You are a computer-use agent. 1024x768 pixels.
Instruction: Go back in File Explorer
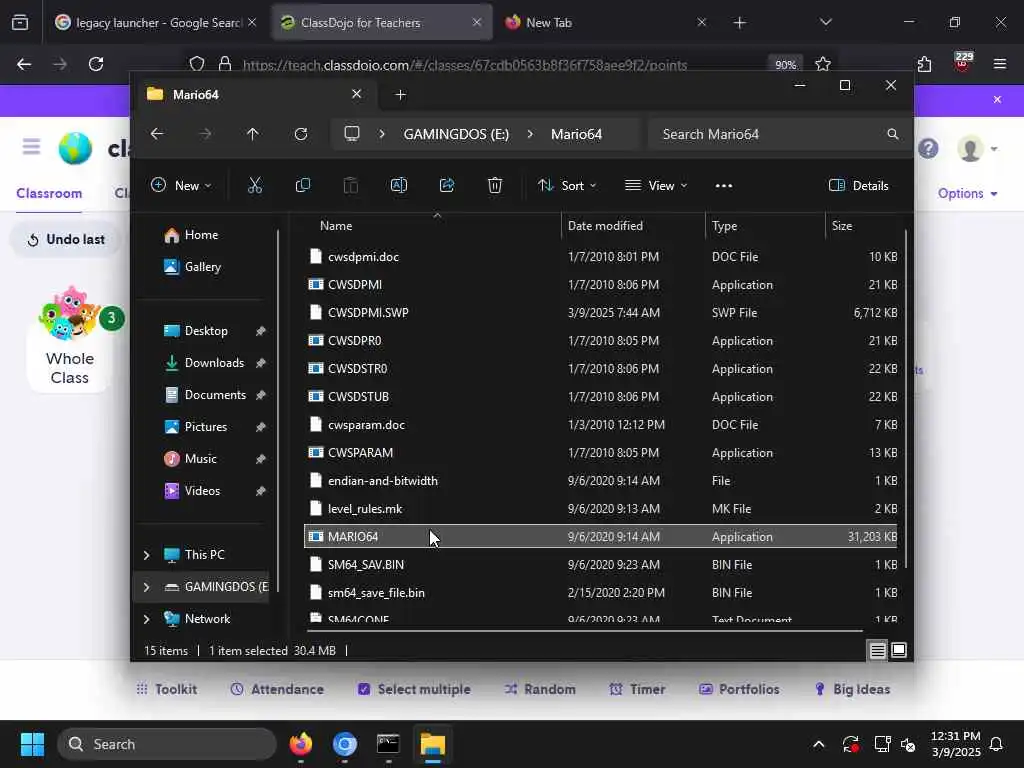pyautogui.click(x=157, y=134)
